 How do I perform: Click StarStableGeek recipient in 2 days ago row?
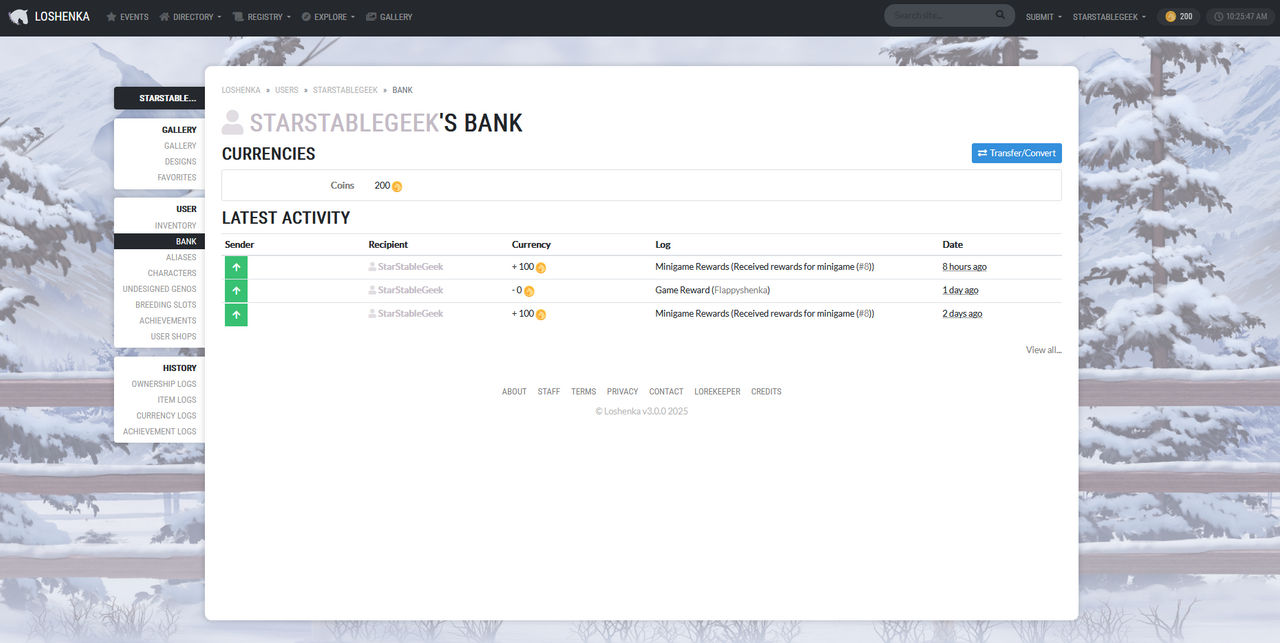tap(410, 314)
